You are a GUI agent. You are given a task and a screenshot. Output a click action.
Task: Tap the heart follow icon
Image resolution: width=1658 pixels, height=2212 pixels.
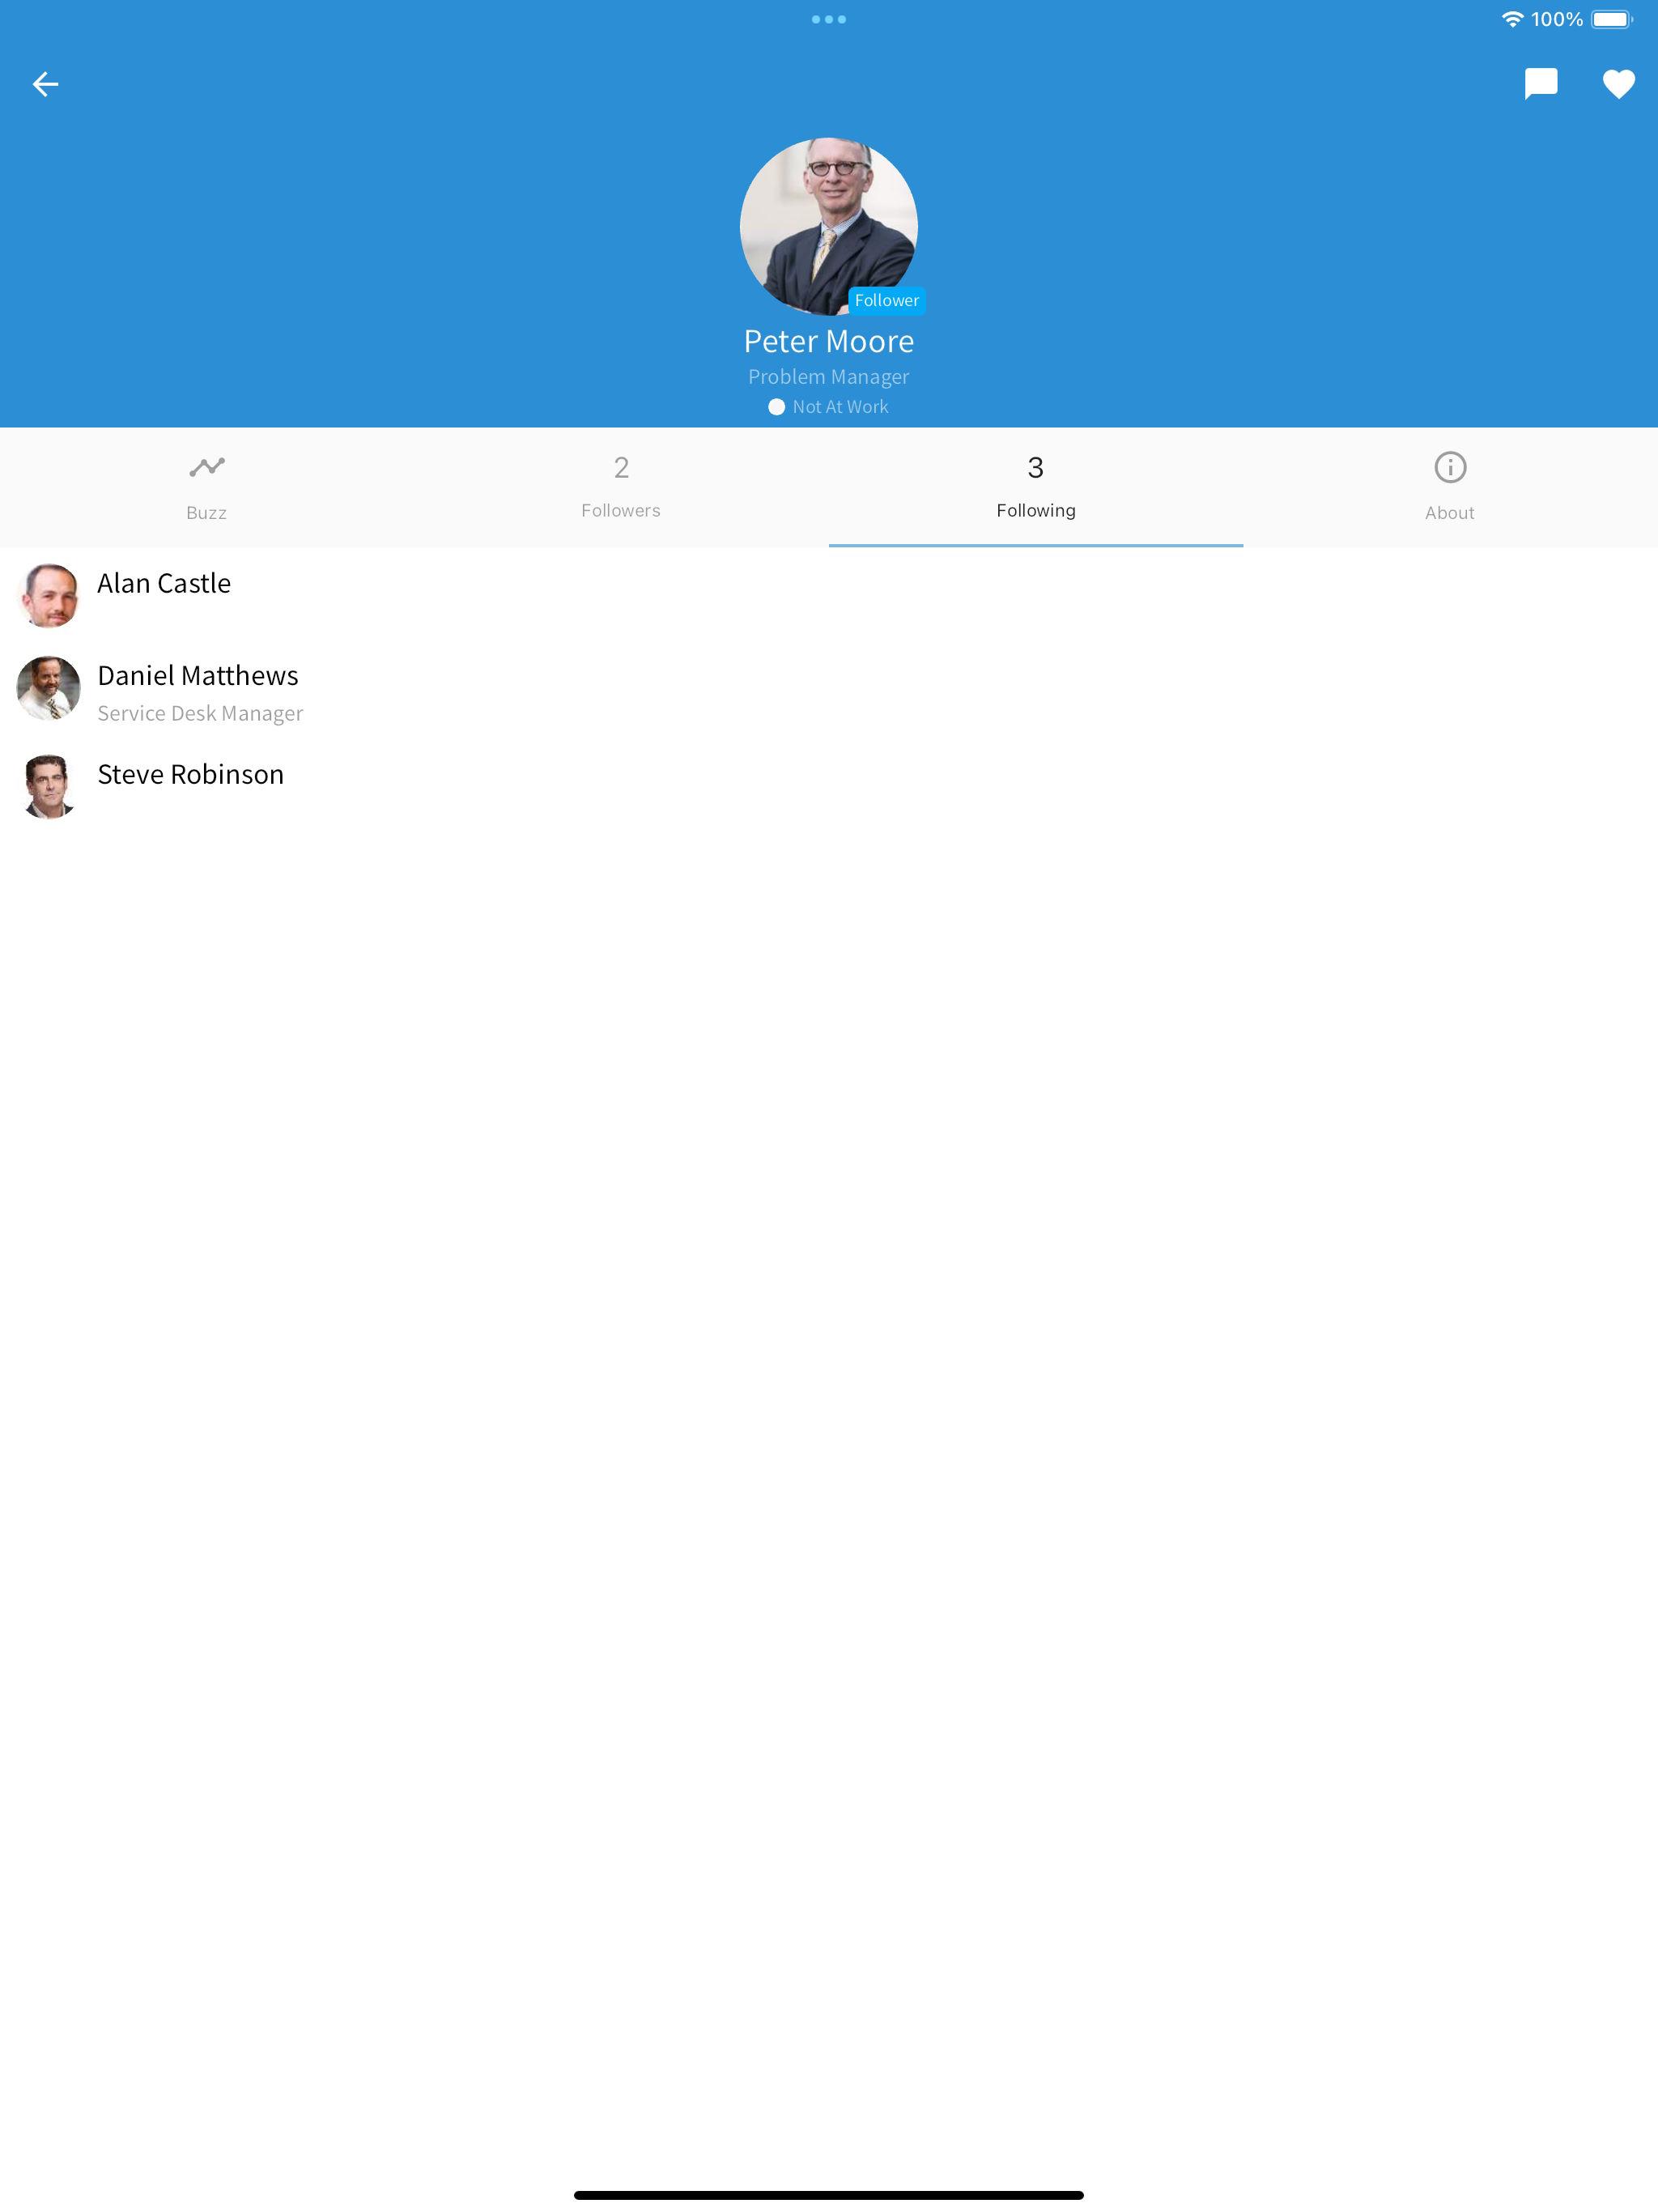click(x=1618, y=84)
